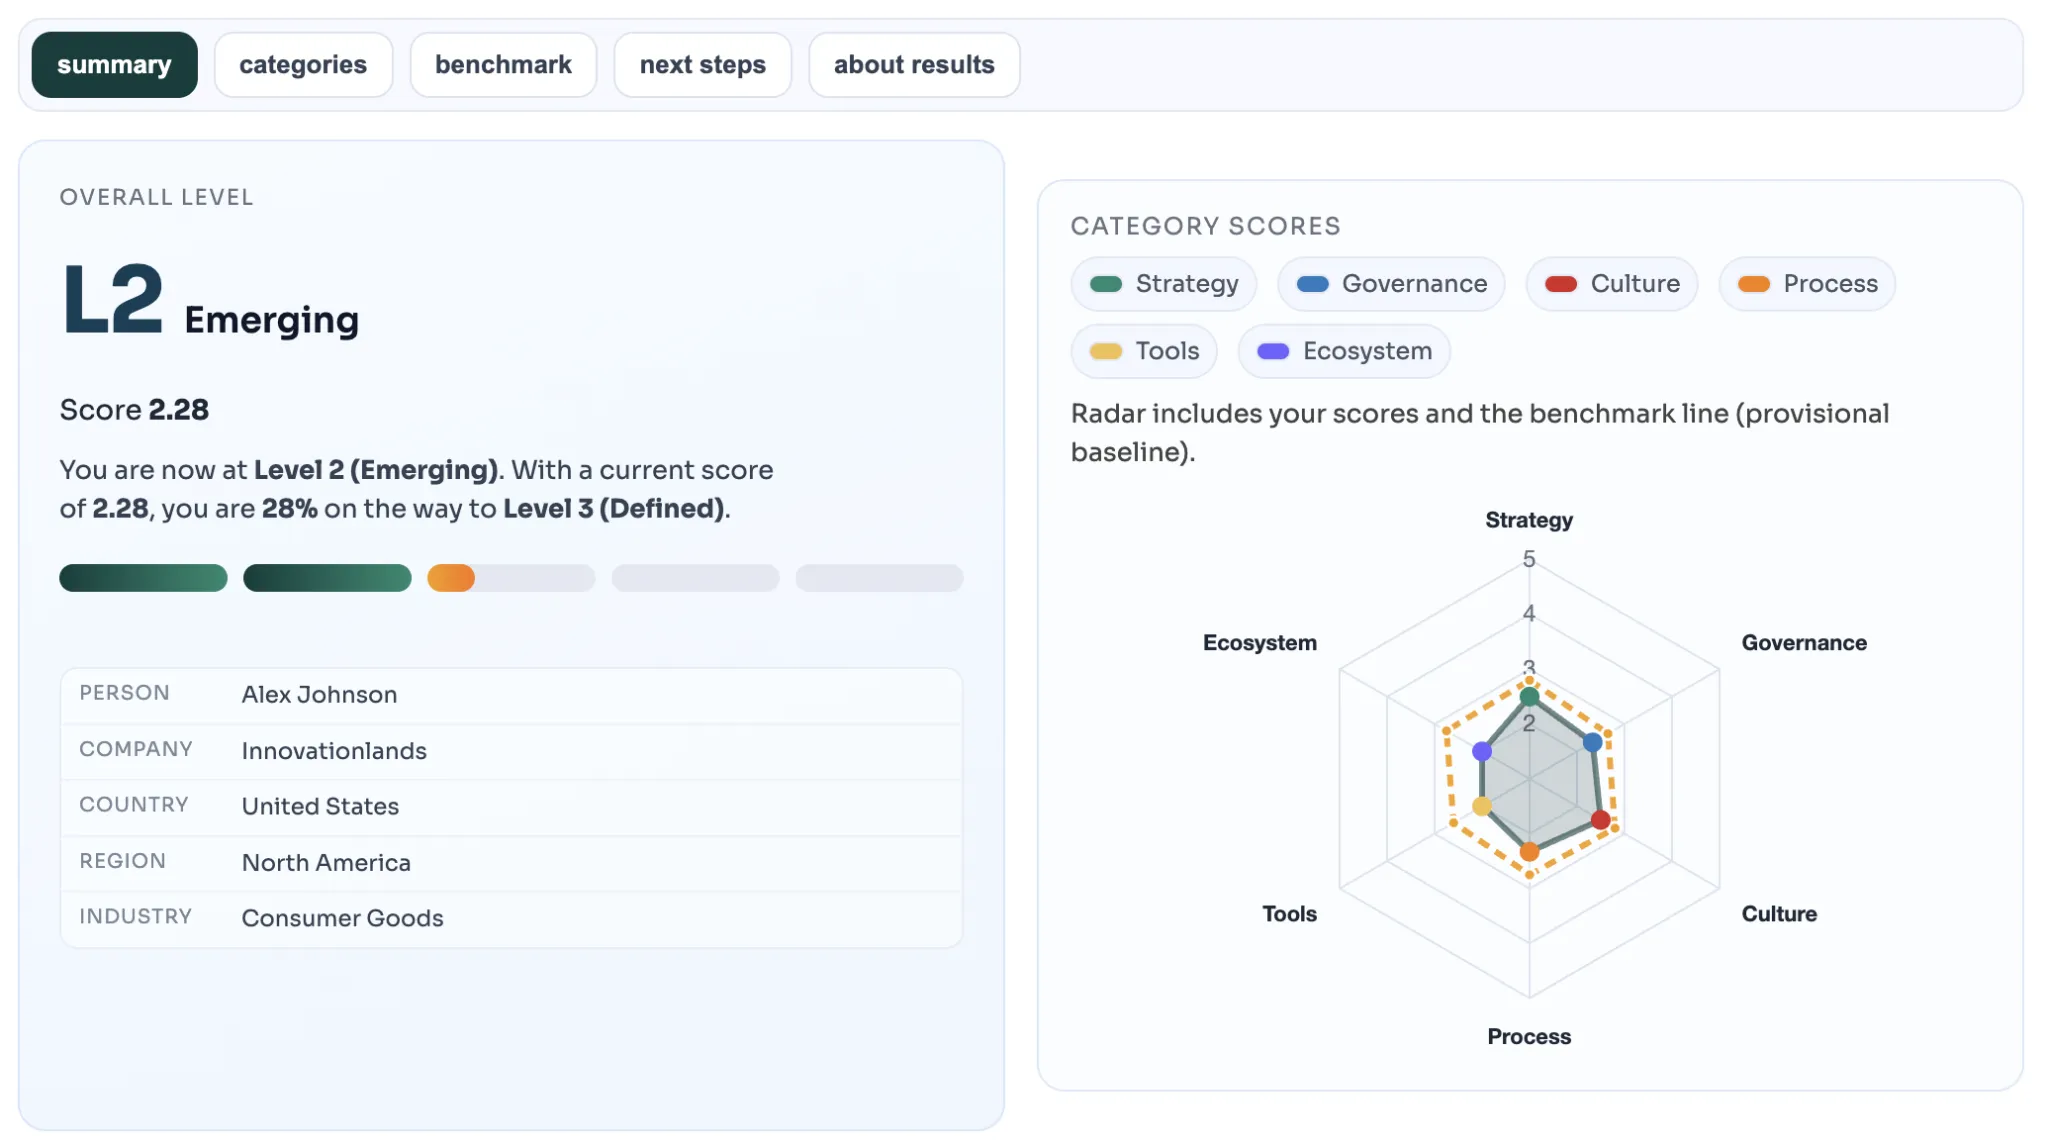This screenshot has height=1148, width=2048.
Task: Toggle the Strategy legend chip
Action: (x=1164, y=284)
